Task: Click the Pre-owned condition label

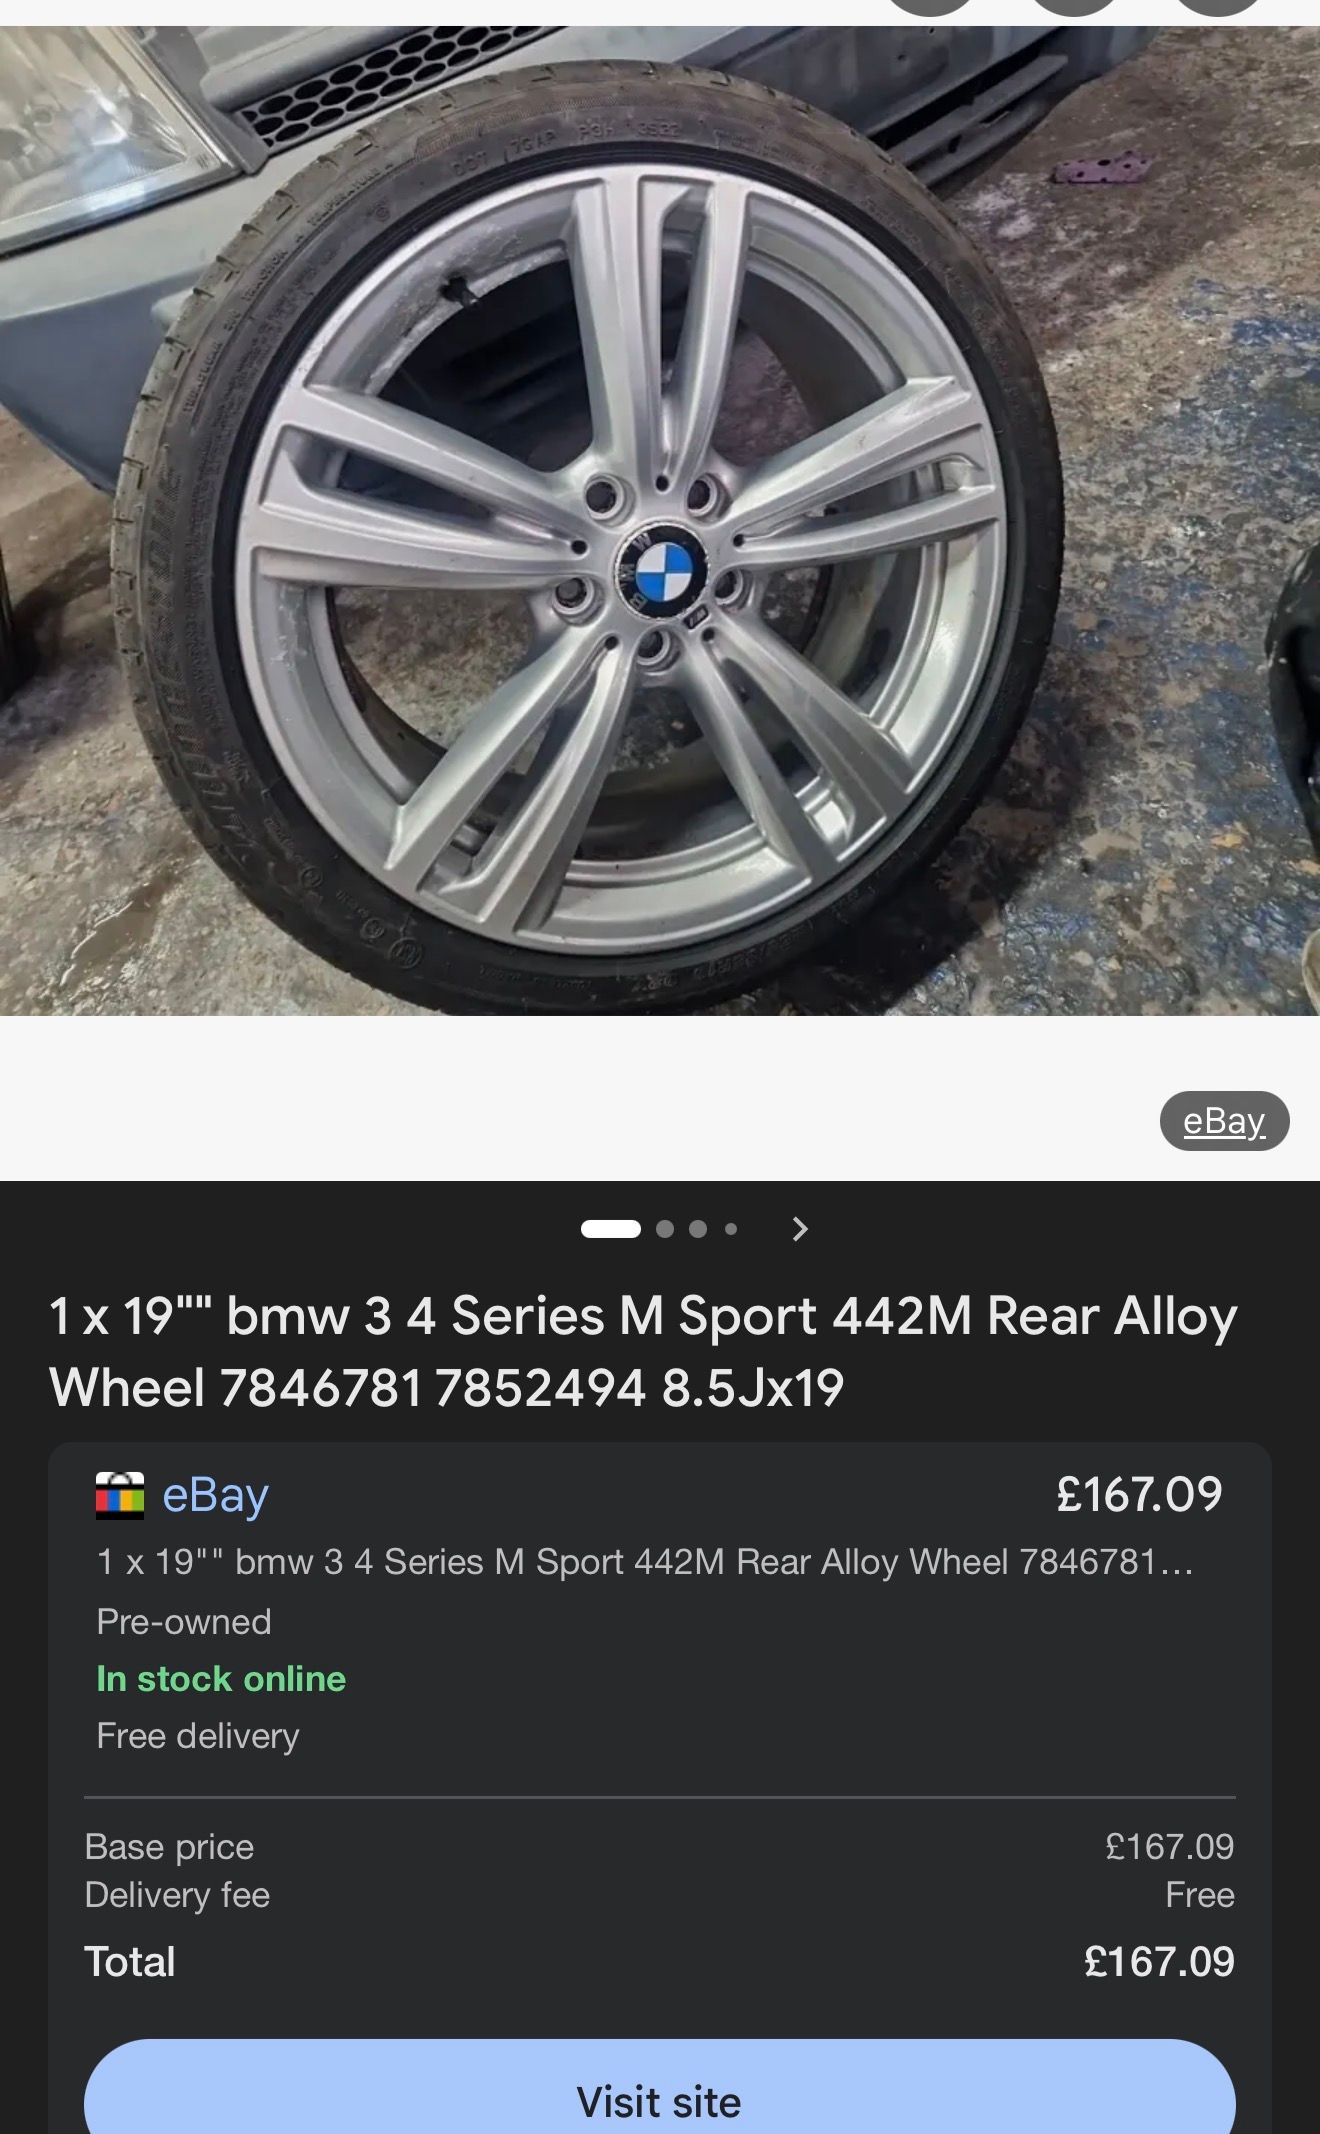Action: (184, 1621)
